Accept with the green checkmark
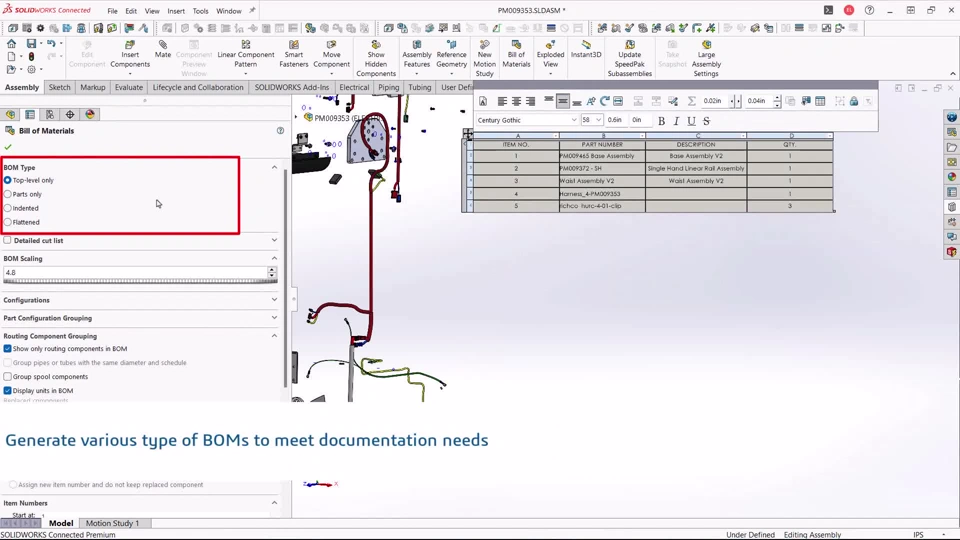This screenshot has height=540, width=960. (x=8, y=147)
